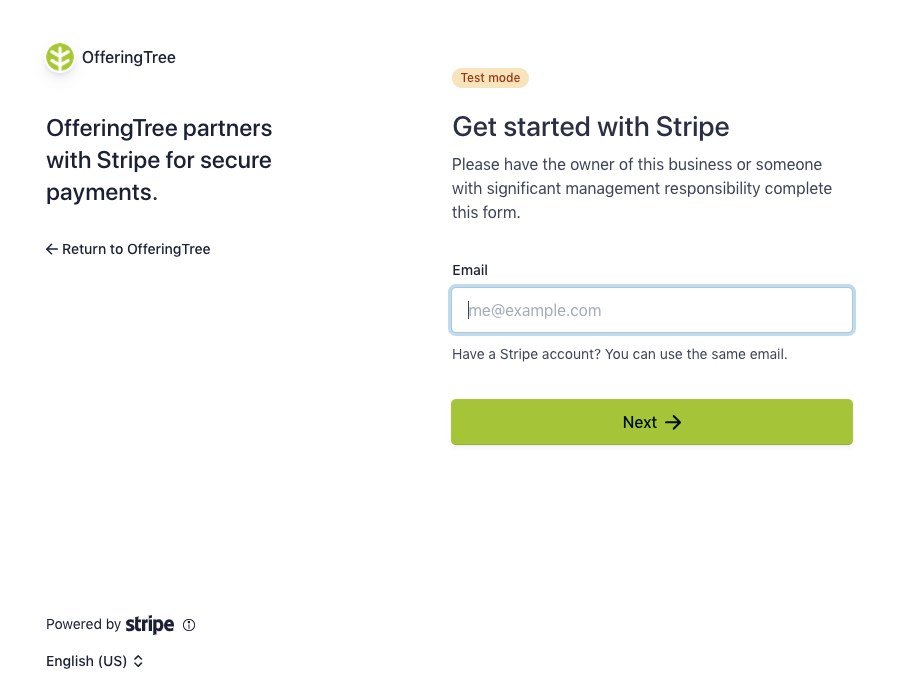Screen dimensions: 903x684
Task: Click the Test mode badge
Action: pyautogui.click(x=490, y=78)
